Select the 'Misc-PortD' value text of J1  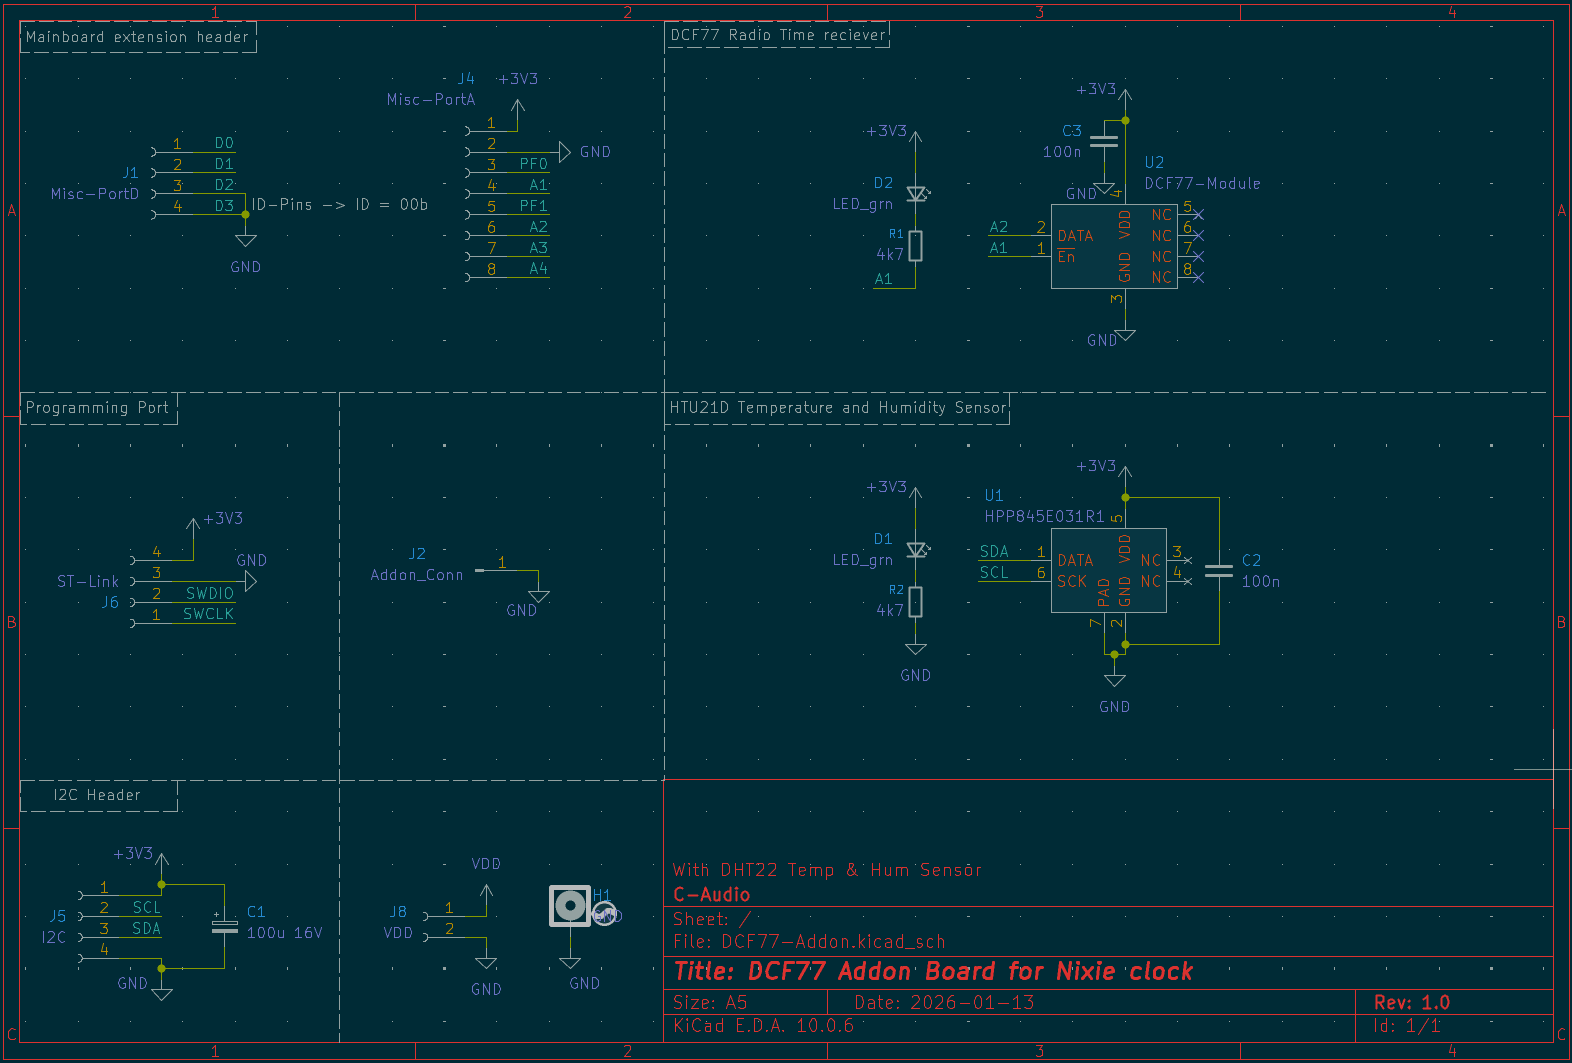[95, 194]
